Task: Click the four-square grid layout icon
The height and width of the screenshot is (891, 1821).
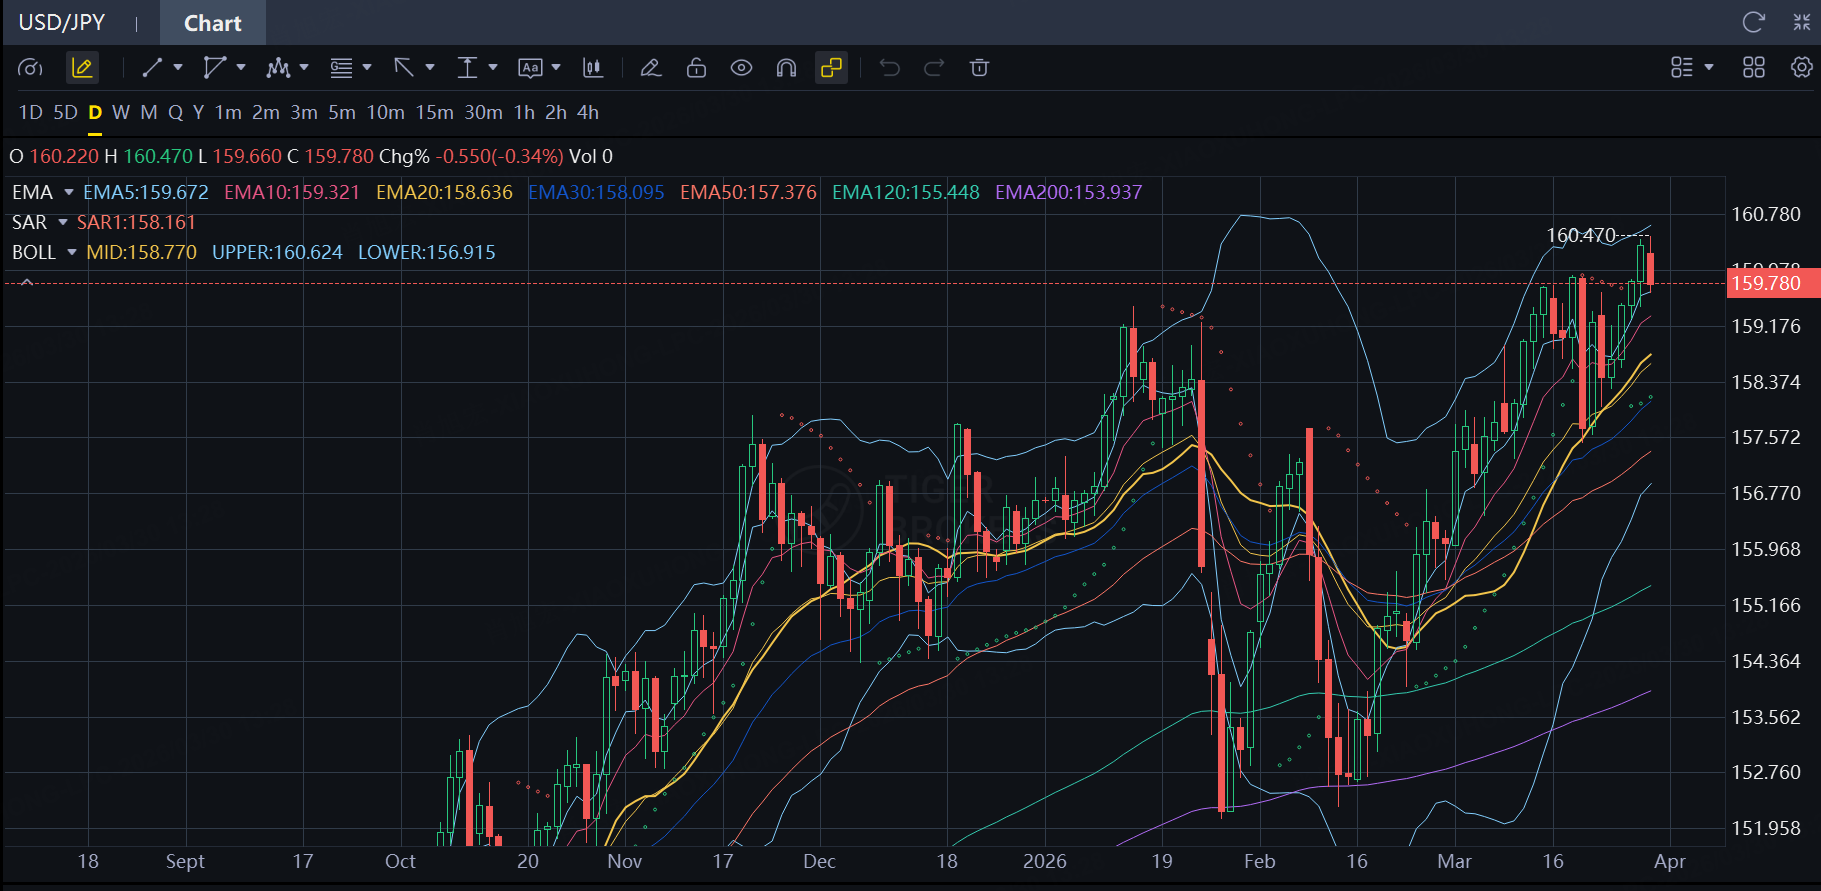Action: click(x=1754, y=68)
